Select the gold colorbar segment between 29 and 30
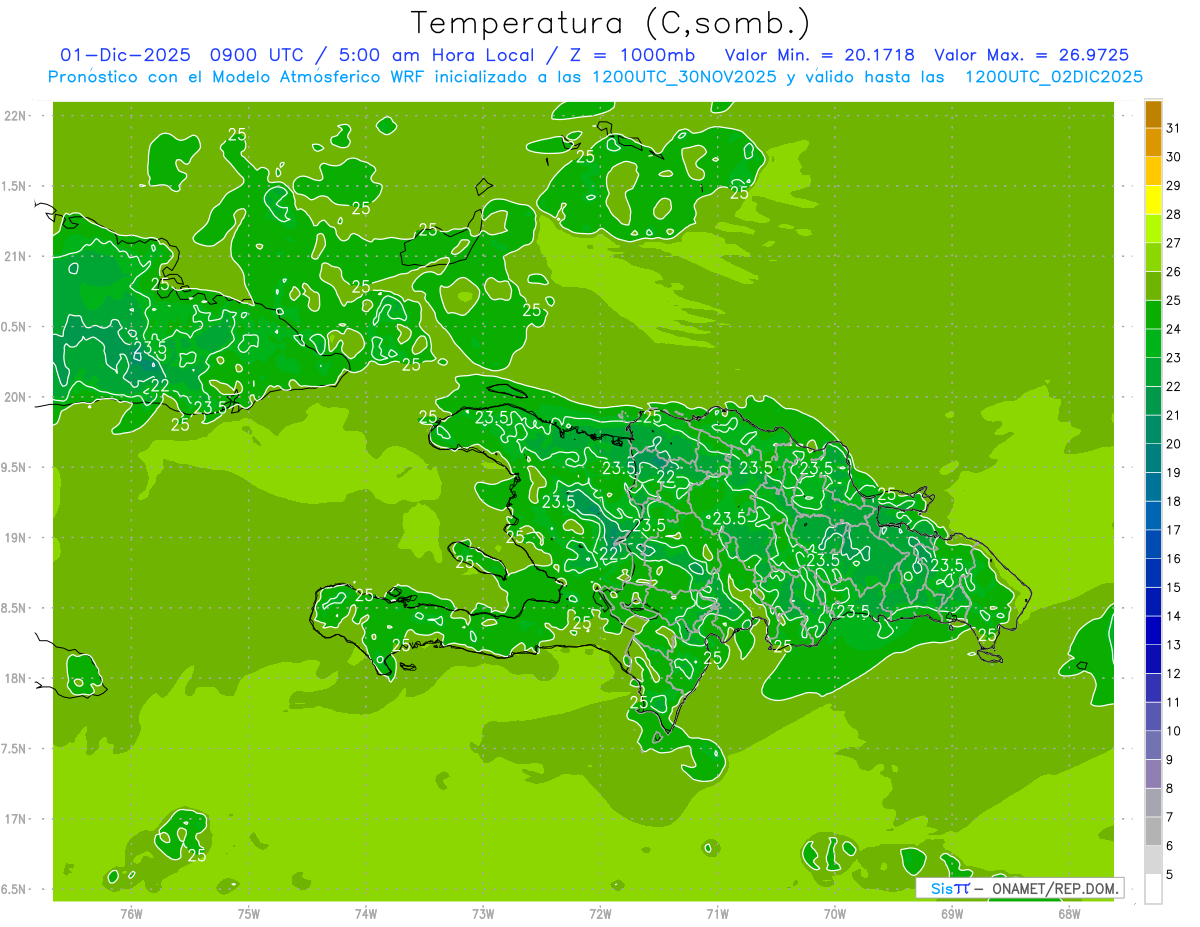This screenshot has width=1200, height=927. 1153,172
